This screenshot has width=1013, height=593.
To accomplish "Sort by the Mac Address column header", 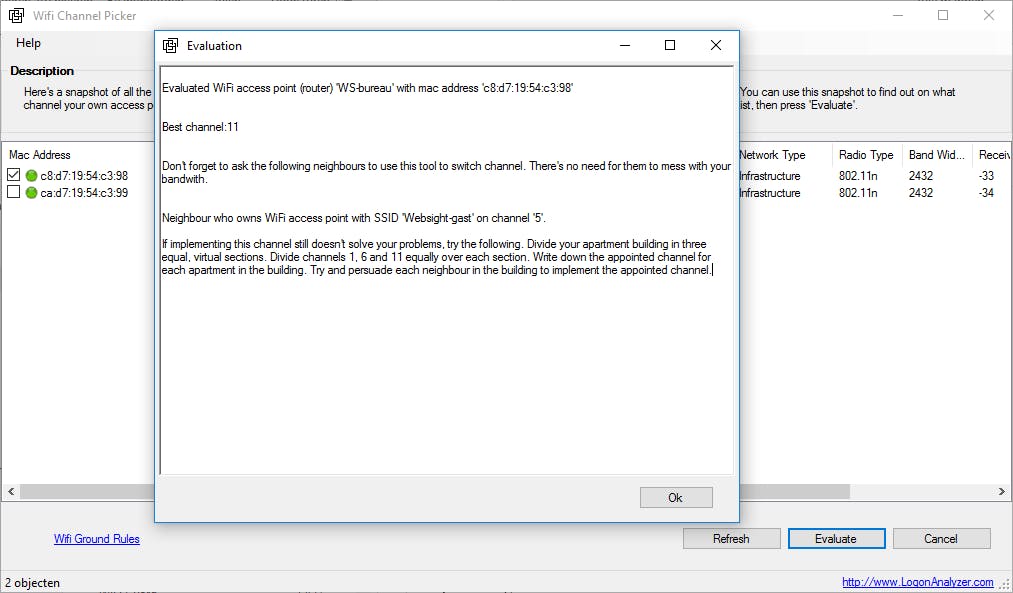I will click(40, 155).
